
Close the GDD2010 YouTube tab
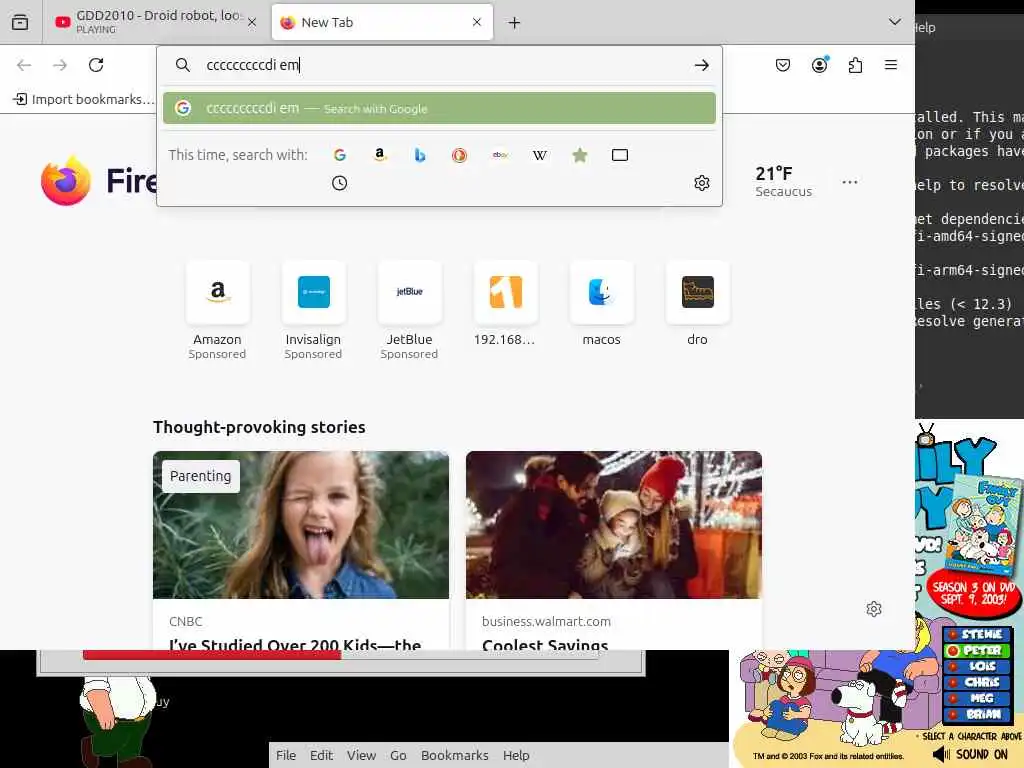click(x=252, y=22)
